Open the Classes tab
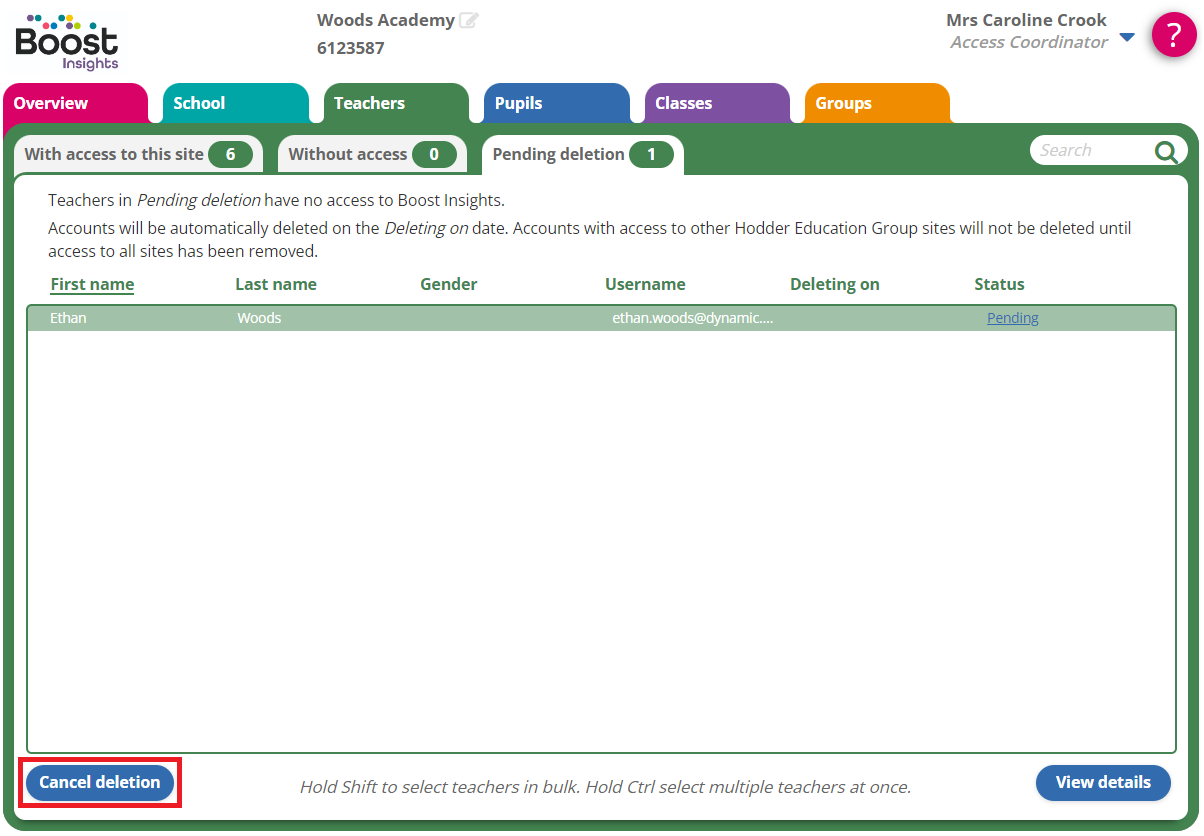The height and width of the screenshot is (836, 1204). (683, 103)
